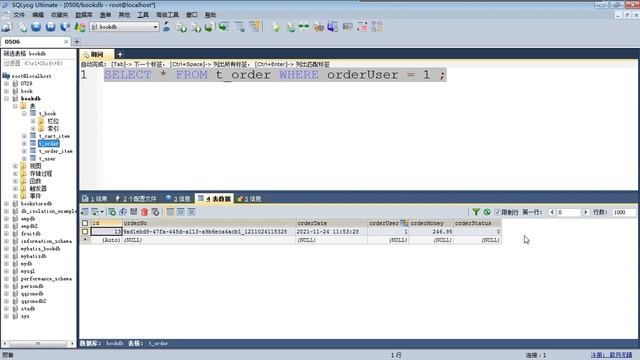Open dropdown arrow next to second export icon

click(102, 212)
